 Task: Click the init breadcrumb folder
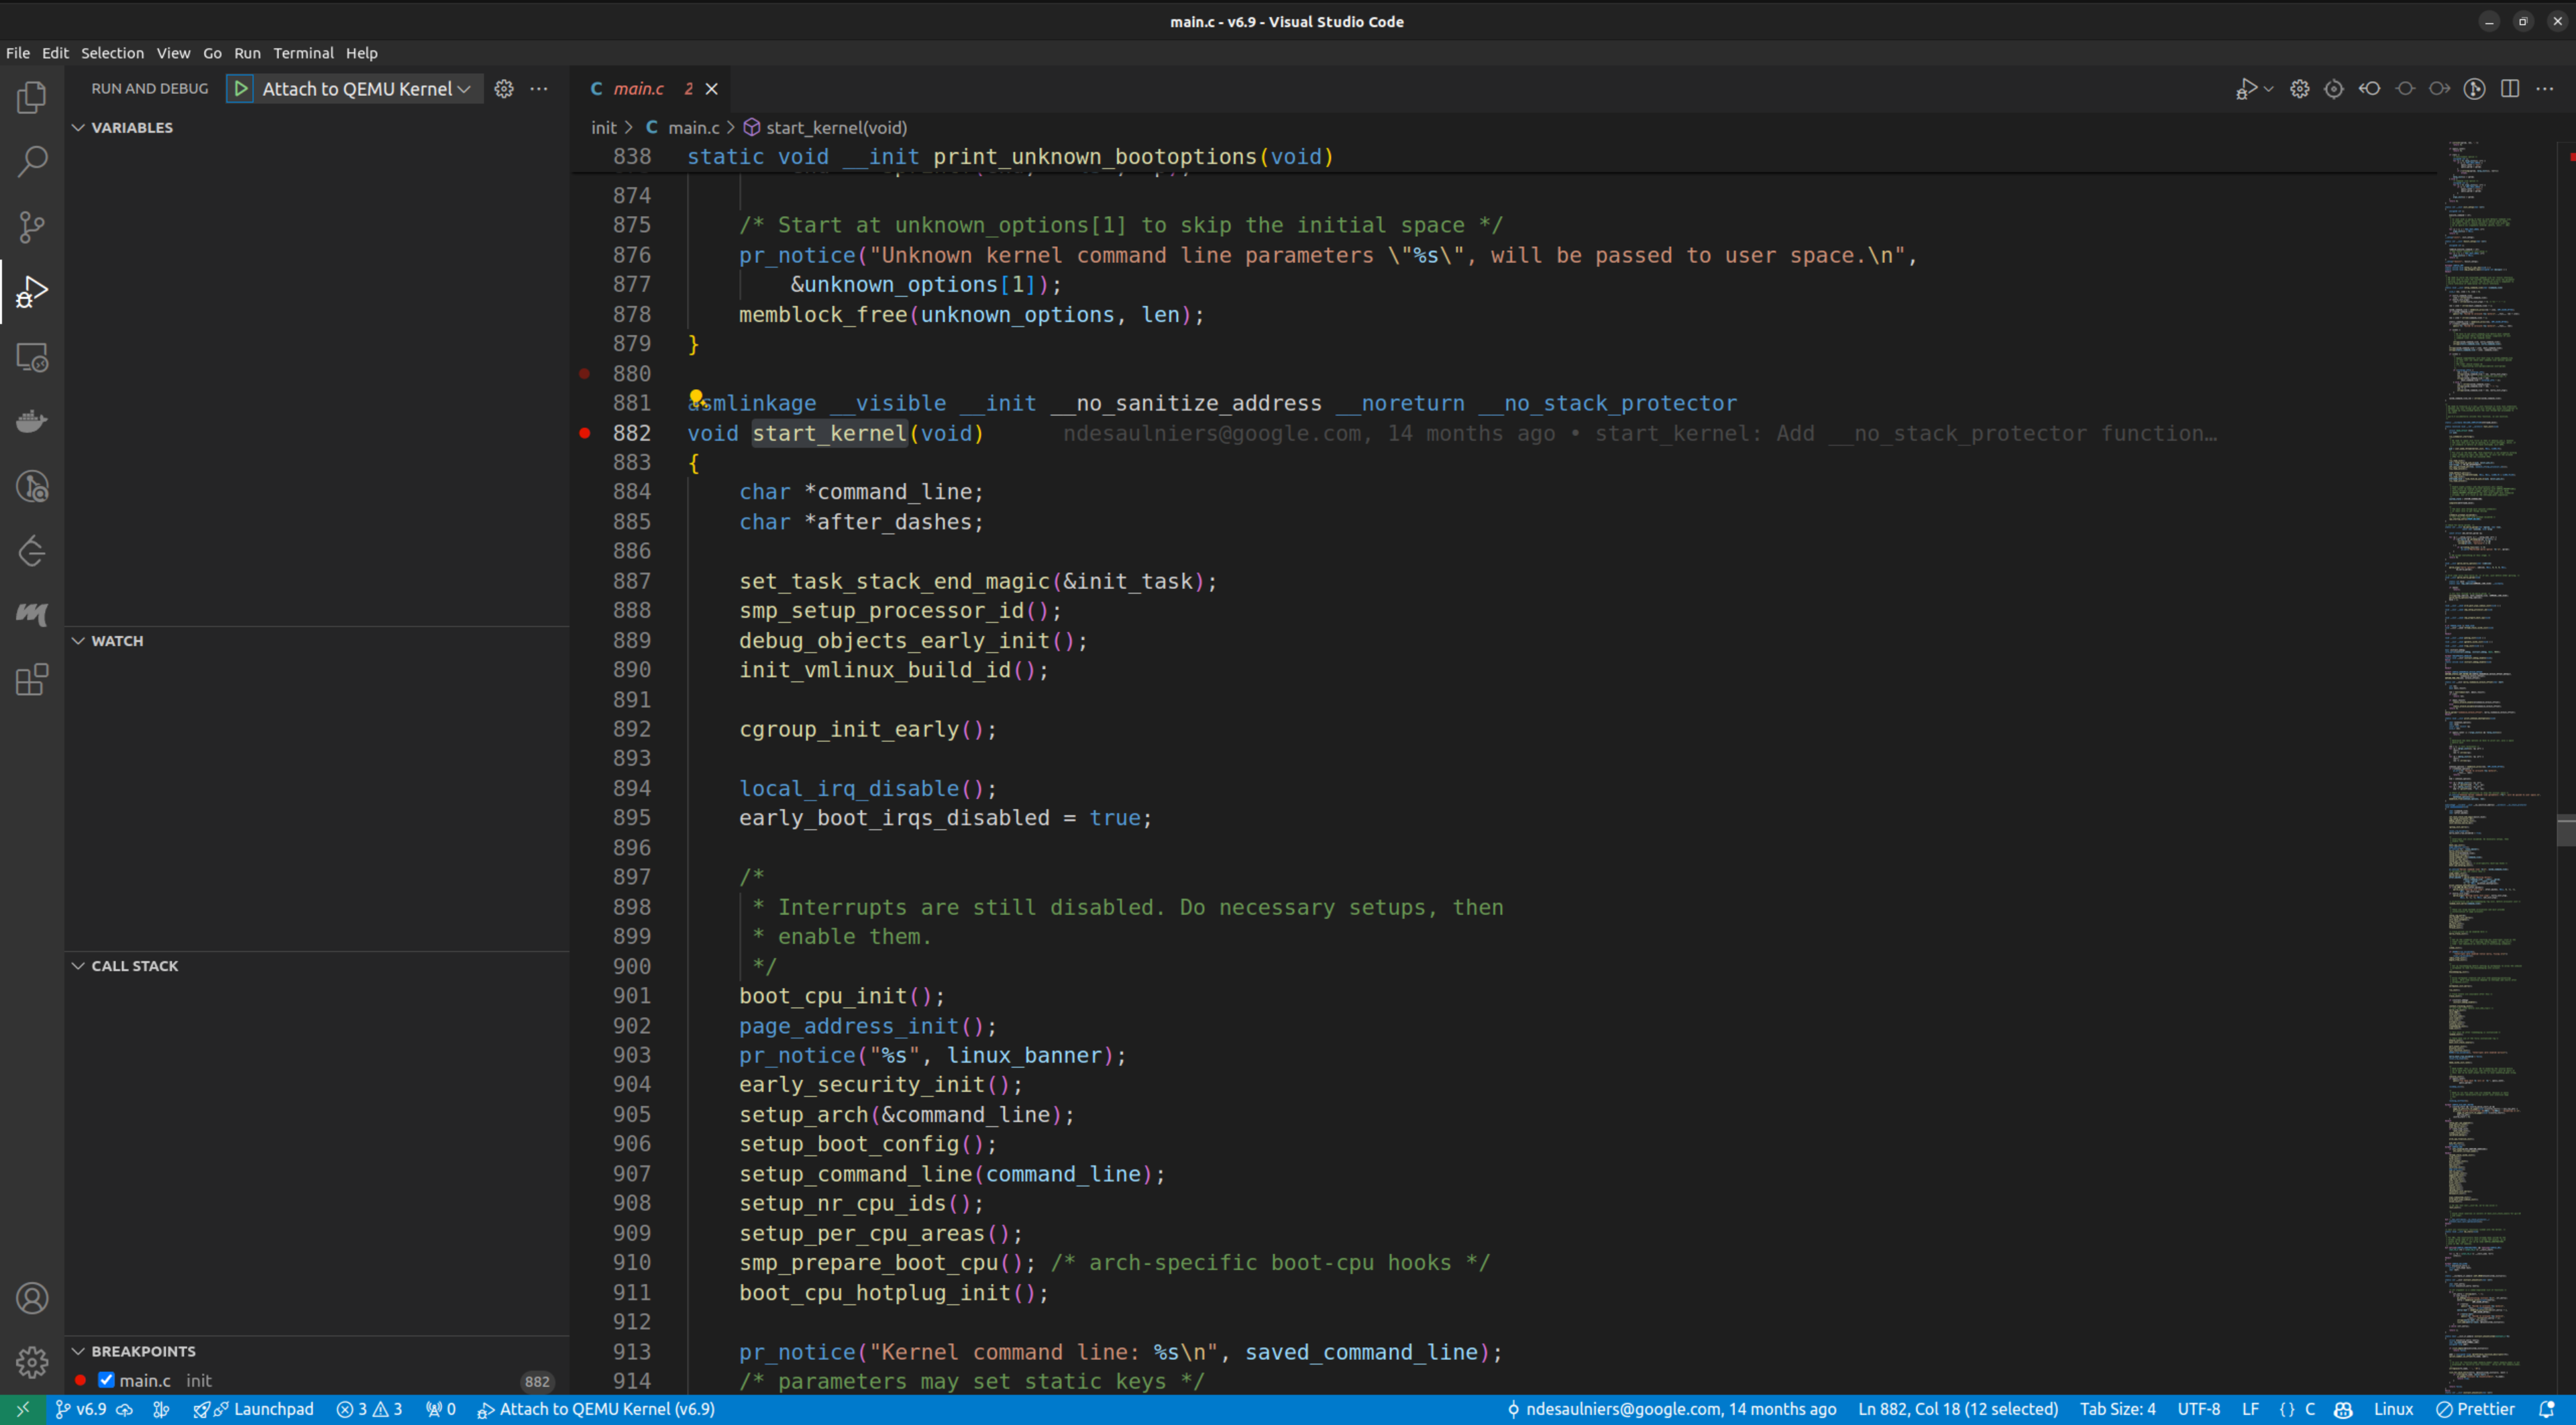tap(604, 128)
